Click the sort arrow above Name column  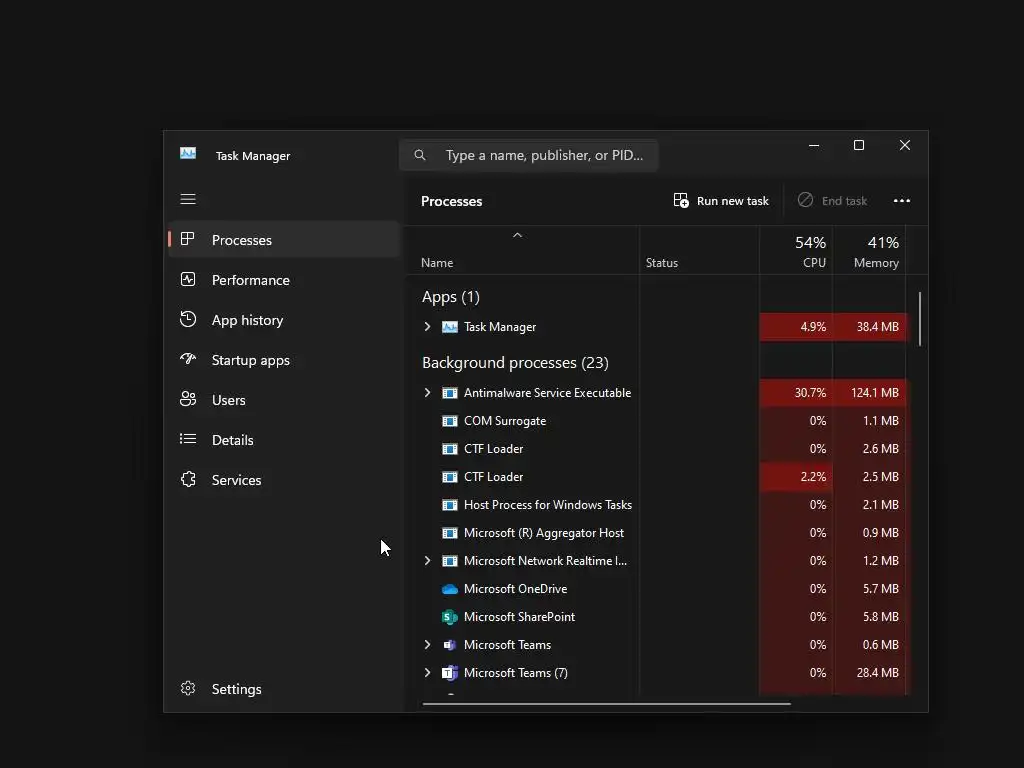click(x=517, y=235)
